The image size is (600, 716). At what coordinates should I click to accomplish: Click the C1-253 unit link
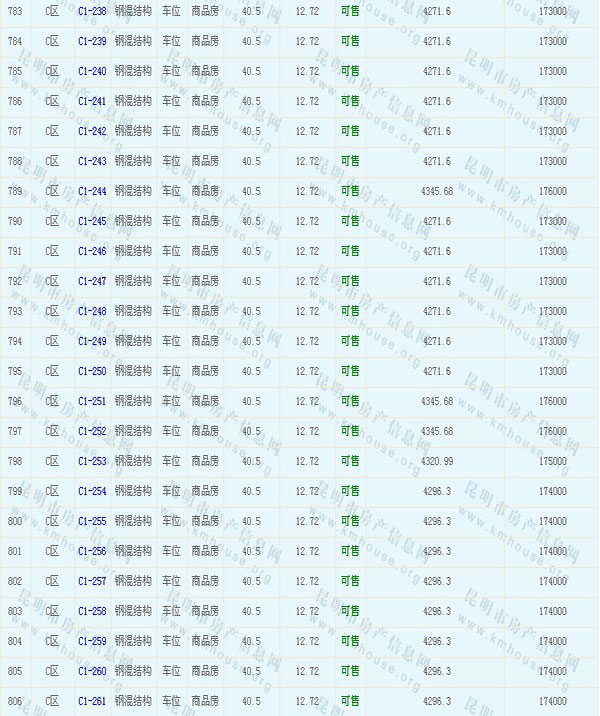coord(91,461)
